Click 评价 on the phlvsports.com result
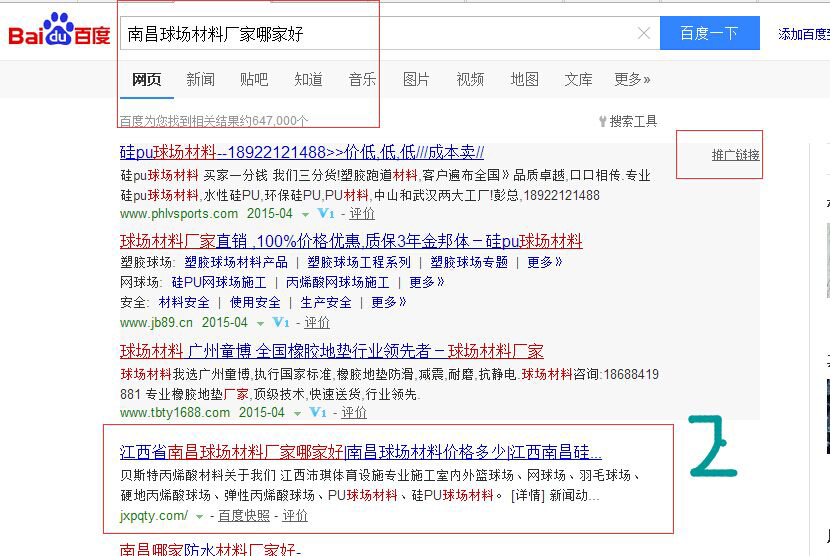This screenshot has width=830, height=556. click(x=362, y=213)
